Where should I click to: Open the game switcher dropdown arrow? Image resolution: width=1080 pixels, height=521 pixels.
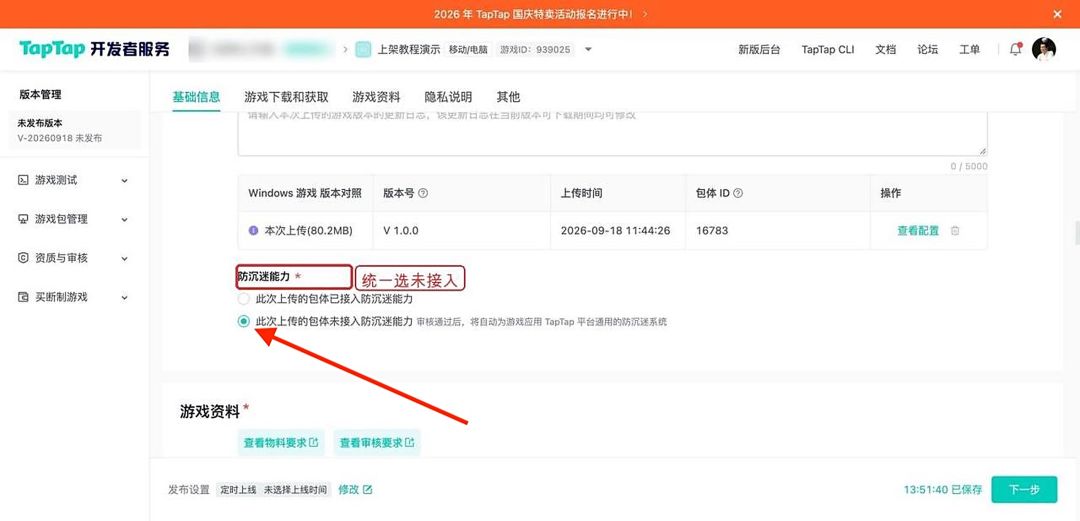click(x=588, y=50)
